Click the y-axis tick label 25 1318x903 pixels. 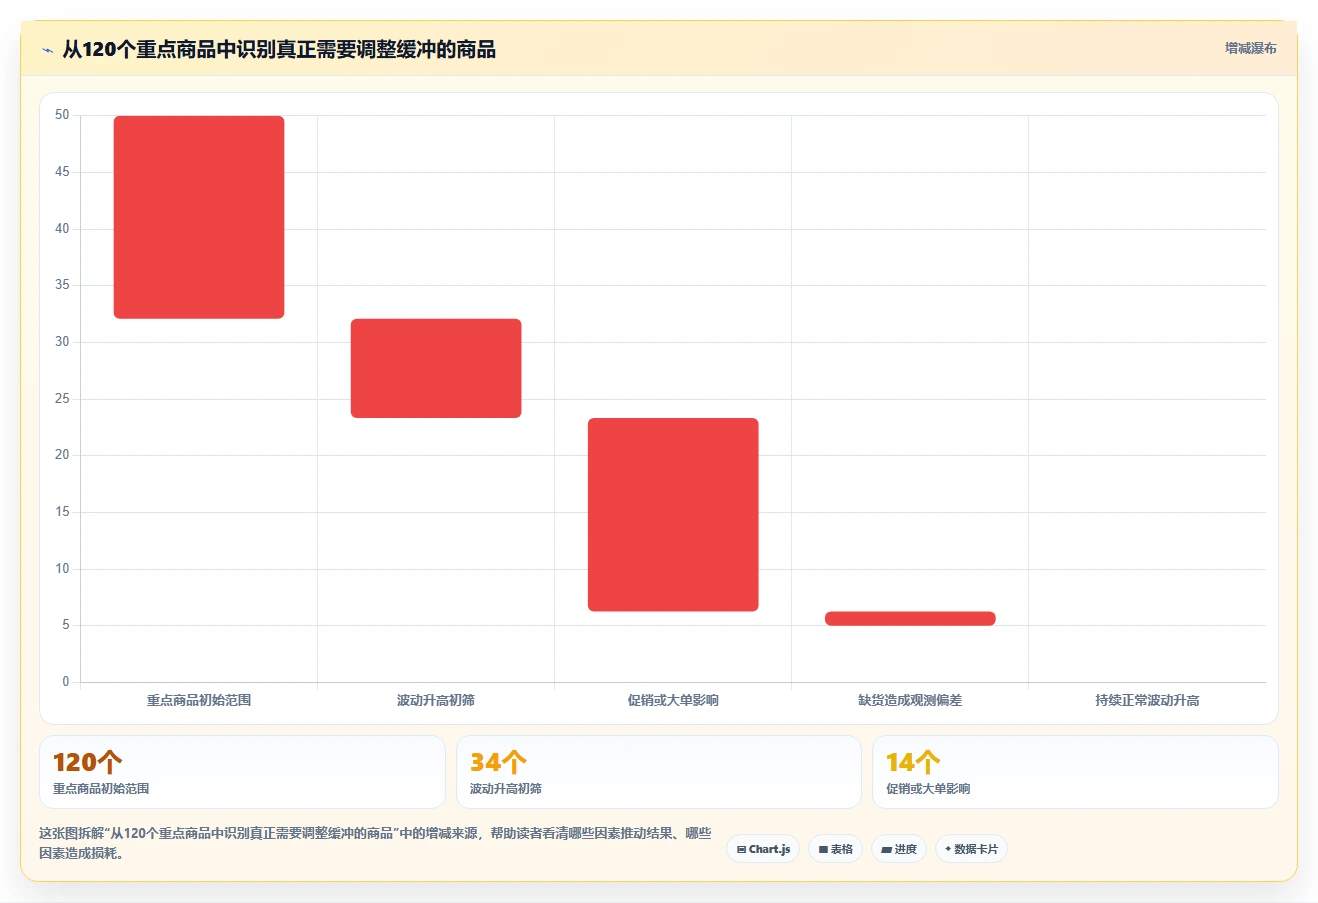click(62, 399)
